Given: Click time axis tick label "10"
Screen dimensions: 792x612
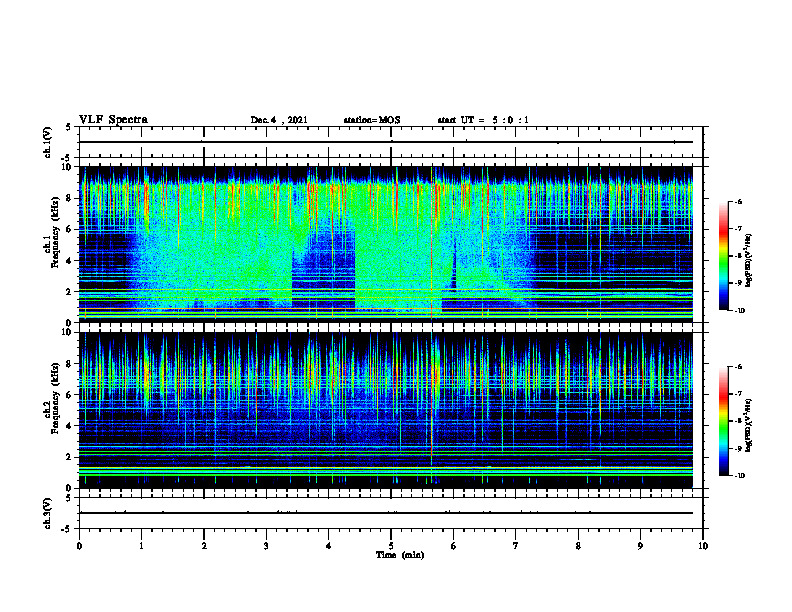Looking at the screenshot, I should pyautogui.click(x=703, y=546).
